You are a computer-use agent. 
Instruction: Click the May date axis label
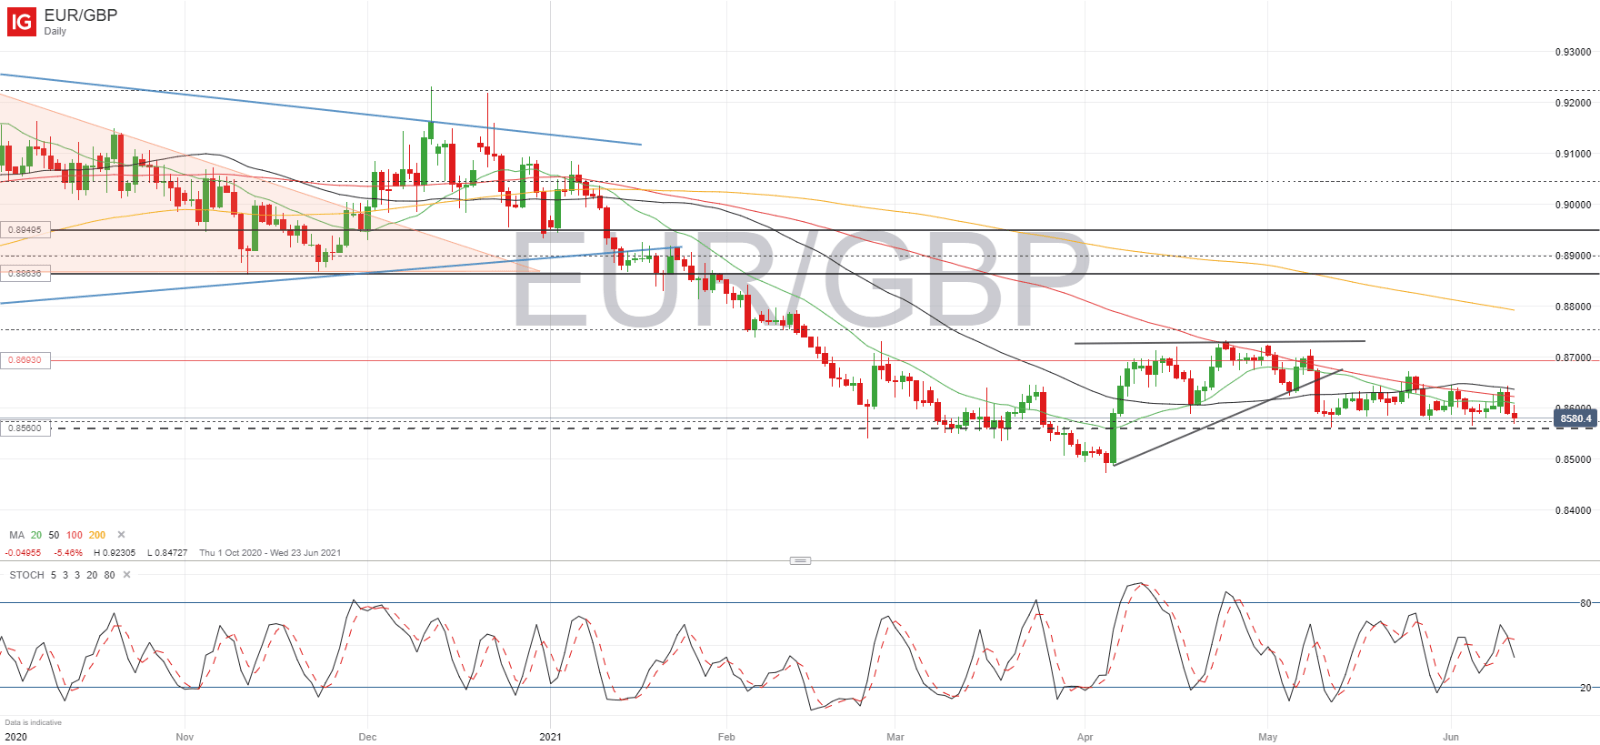click(1267, 737)
